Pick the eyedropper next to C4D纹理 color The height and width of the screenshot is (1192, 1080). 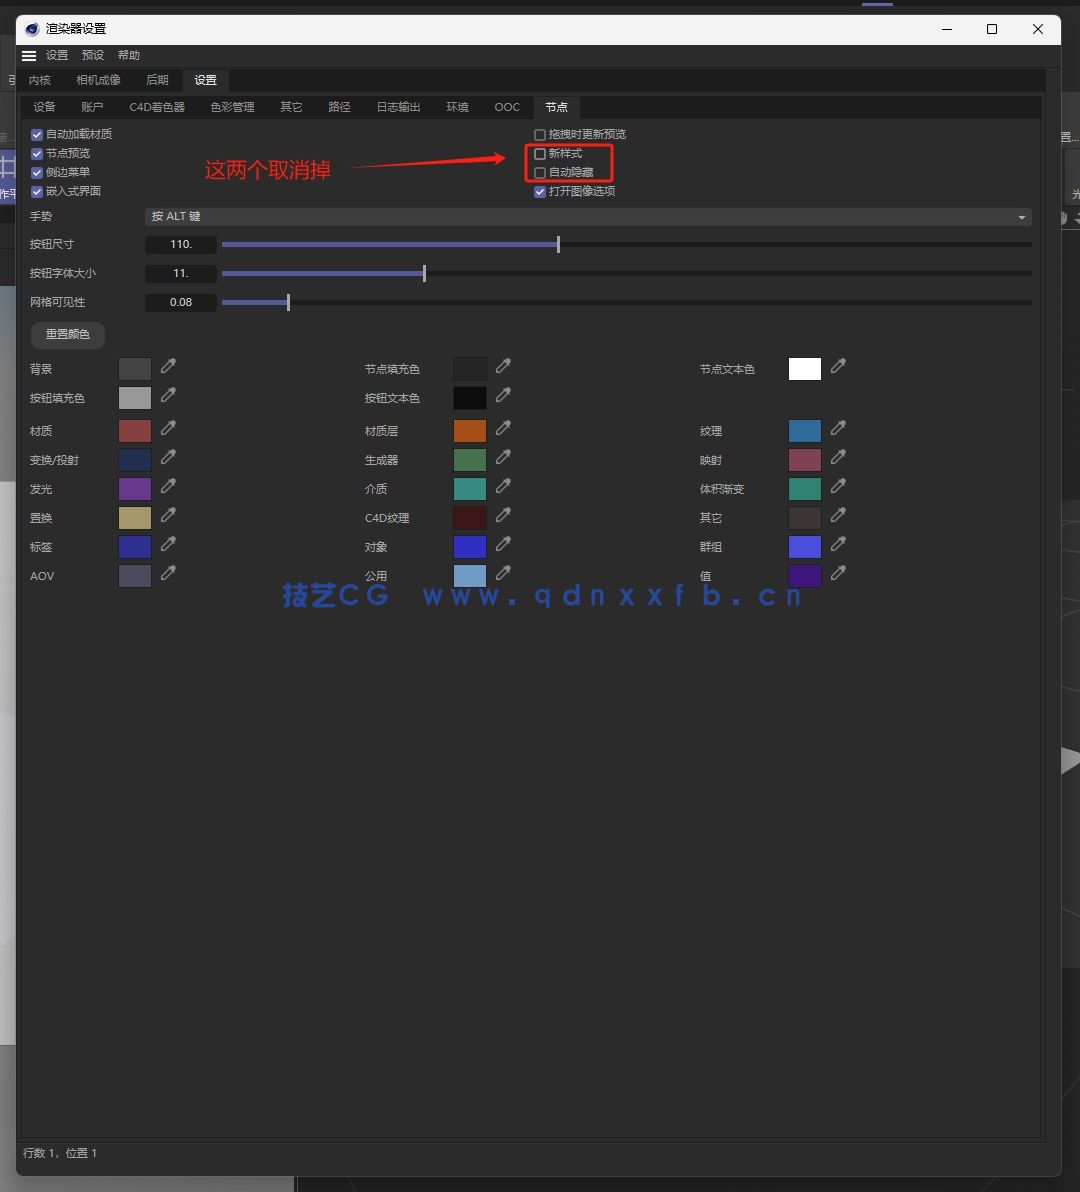tap(502, 517)
